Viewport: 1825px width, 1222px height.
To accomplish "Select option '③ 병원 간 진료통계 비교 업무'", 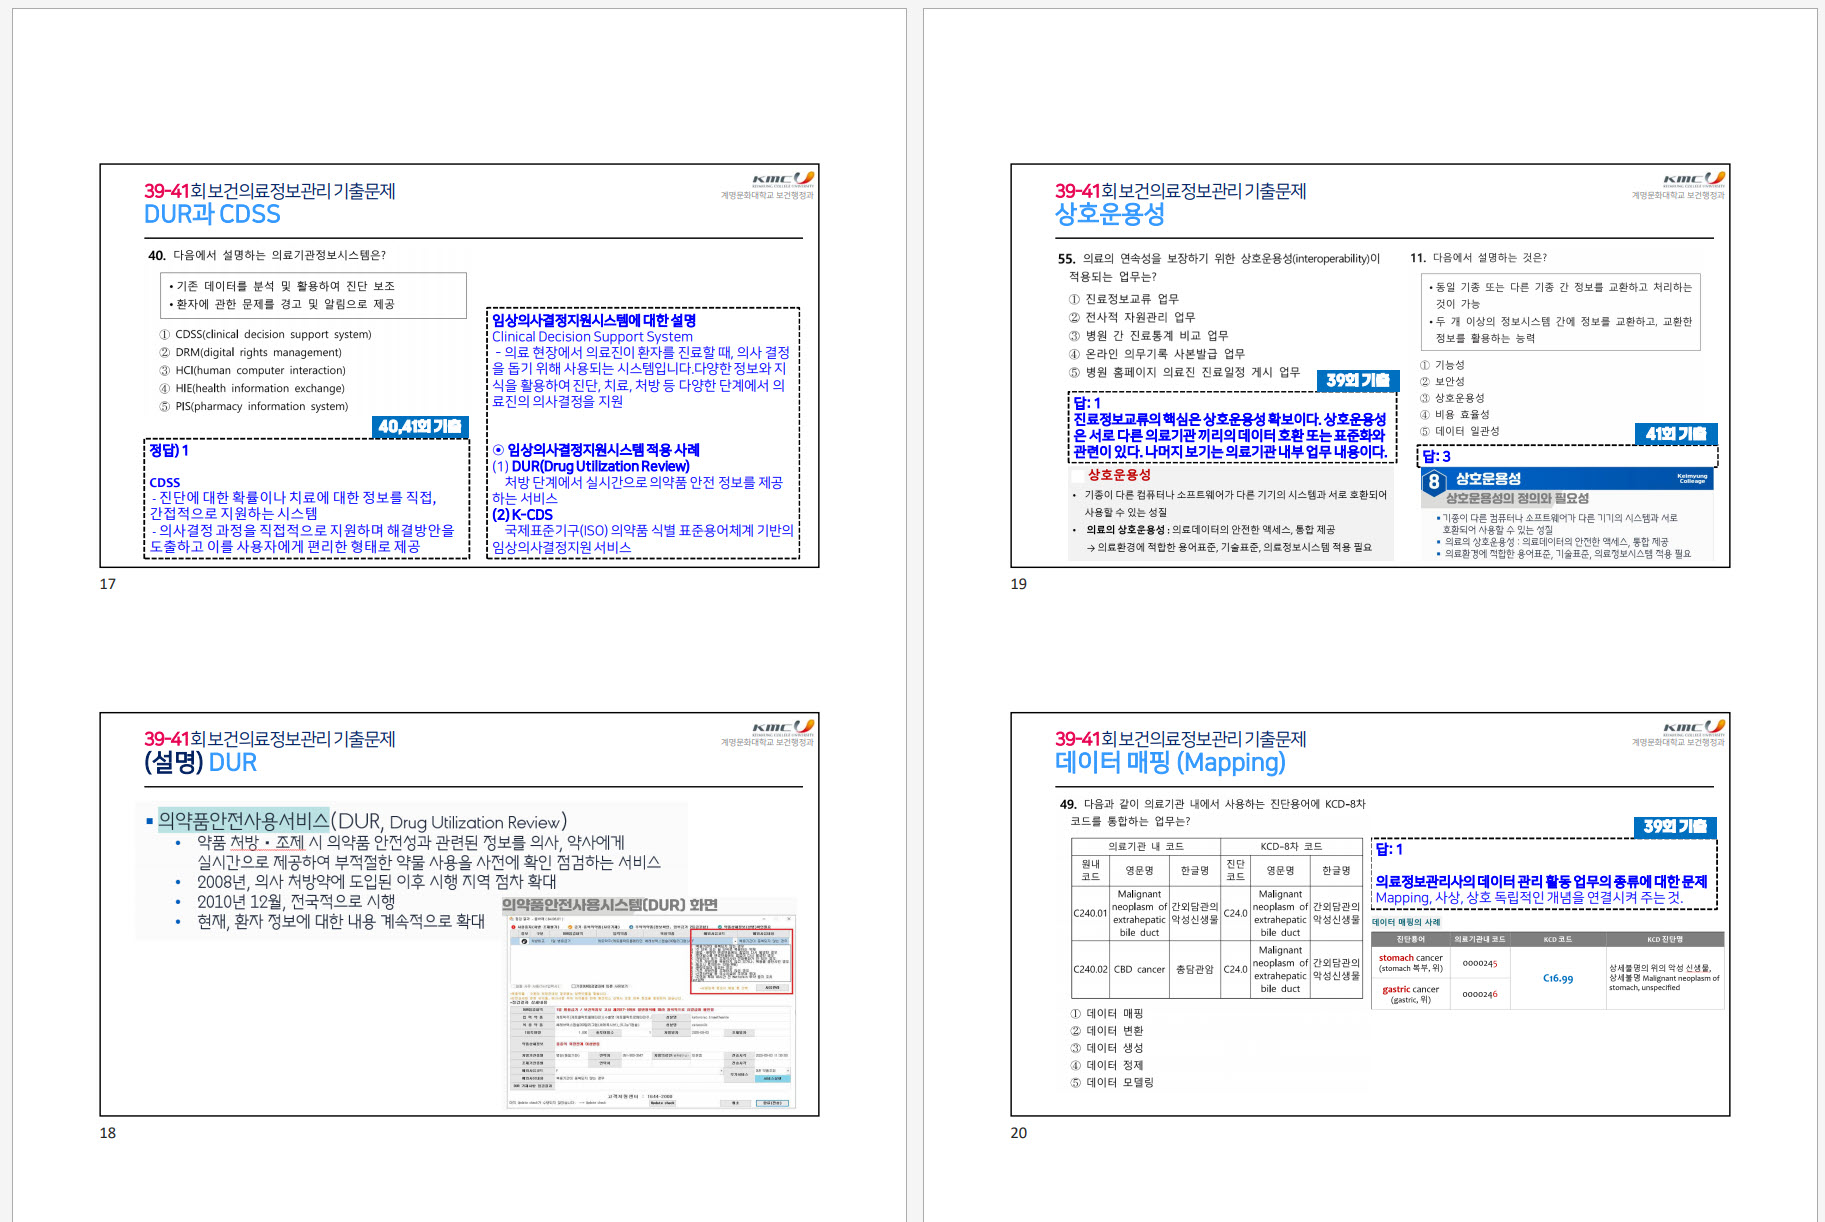I will pyautogui.click(x=1148, y=336).
